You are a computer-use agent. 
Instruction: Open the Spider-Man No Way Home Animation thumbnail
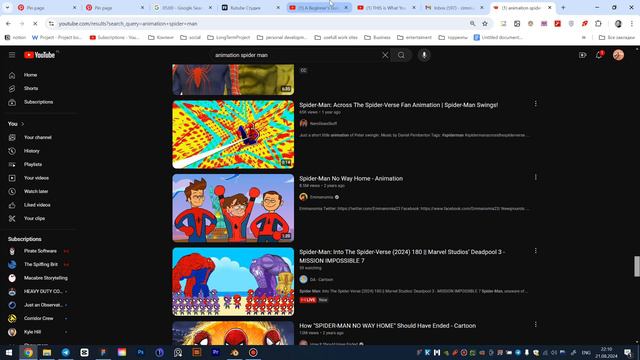(x=233, y=208)
